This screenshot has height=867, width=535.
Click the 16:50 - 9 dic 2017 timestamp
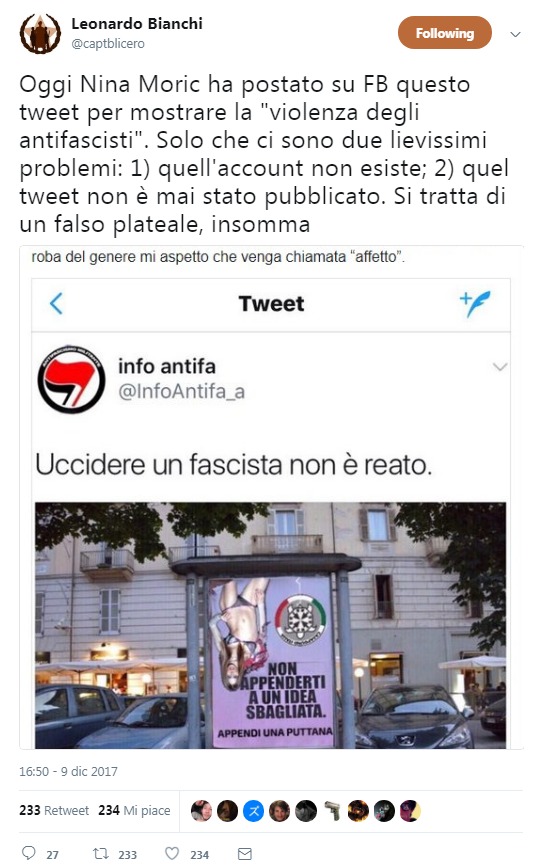coord(69,771)
